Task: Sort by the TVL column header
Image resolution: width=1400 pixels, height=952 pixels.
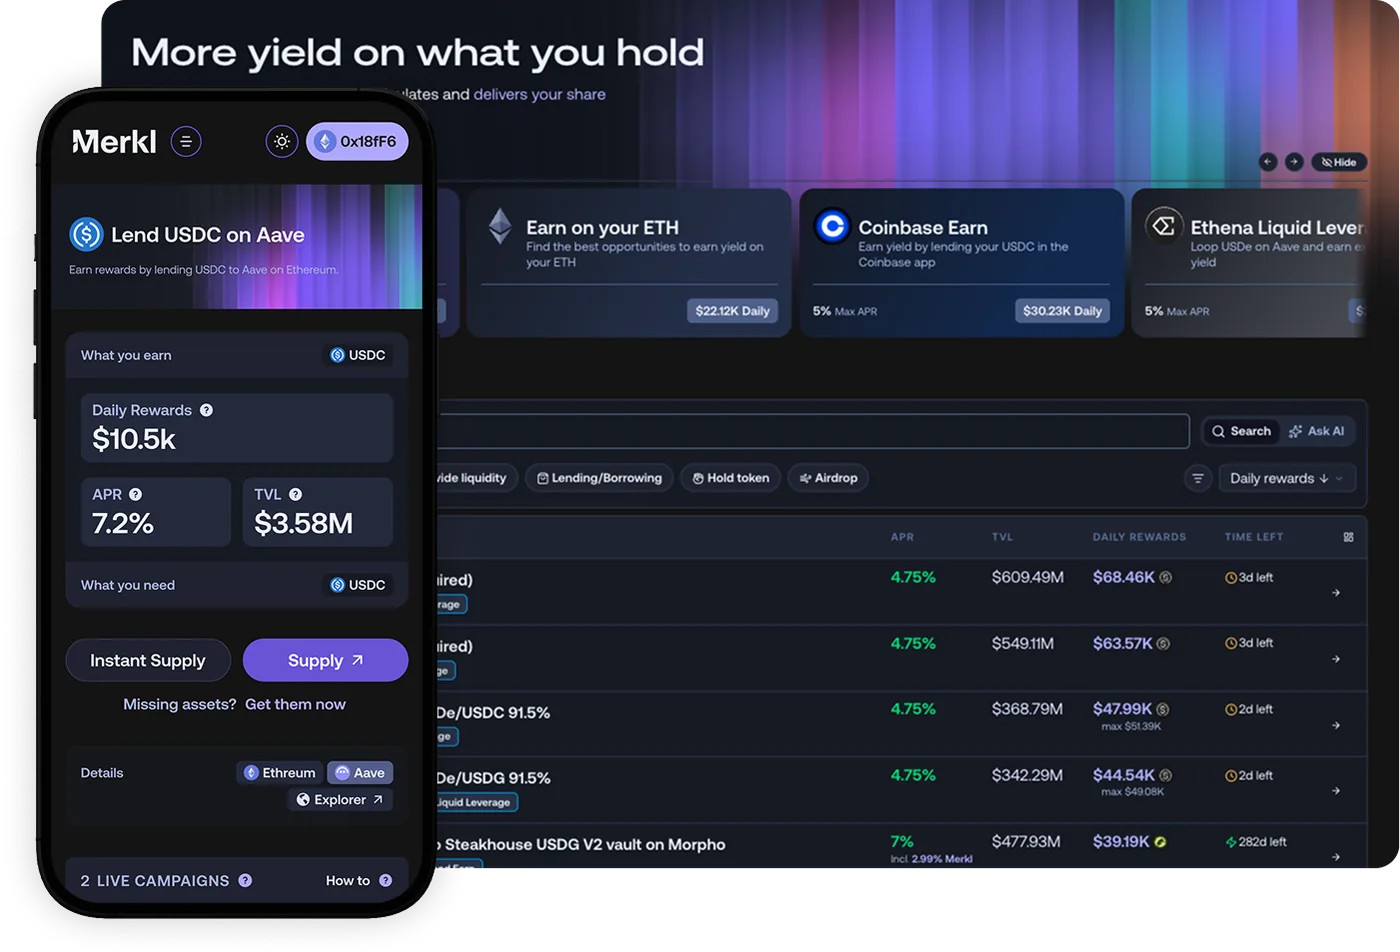Action: 1002,537
